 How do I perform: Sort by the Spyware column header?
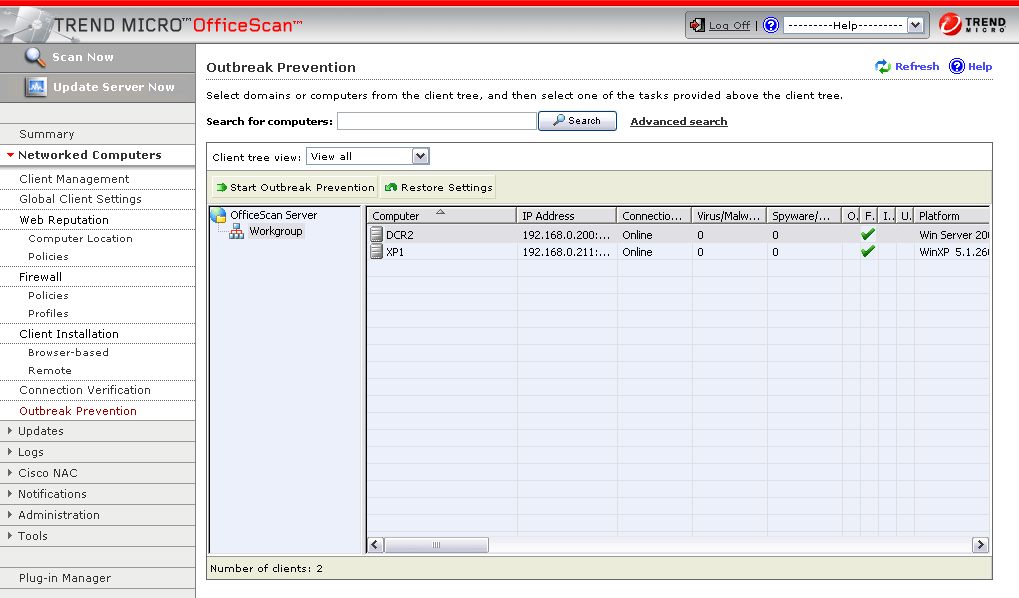click(x=804, y=215)
